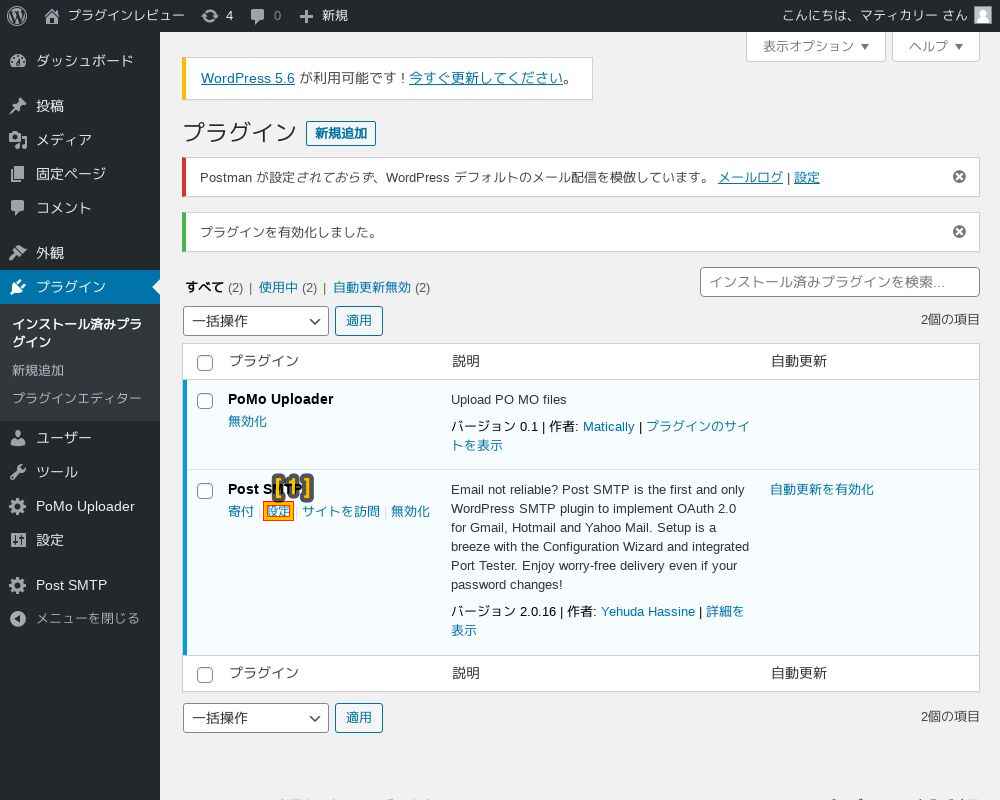Viewport: 1000px width, 800px height.
Task: Open the PoMo Uploader gear icon in sidebar
Action: point(18,506)
